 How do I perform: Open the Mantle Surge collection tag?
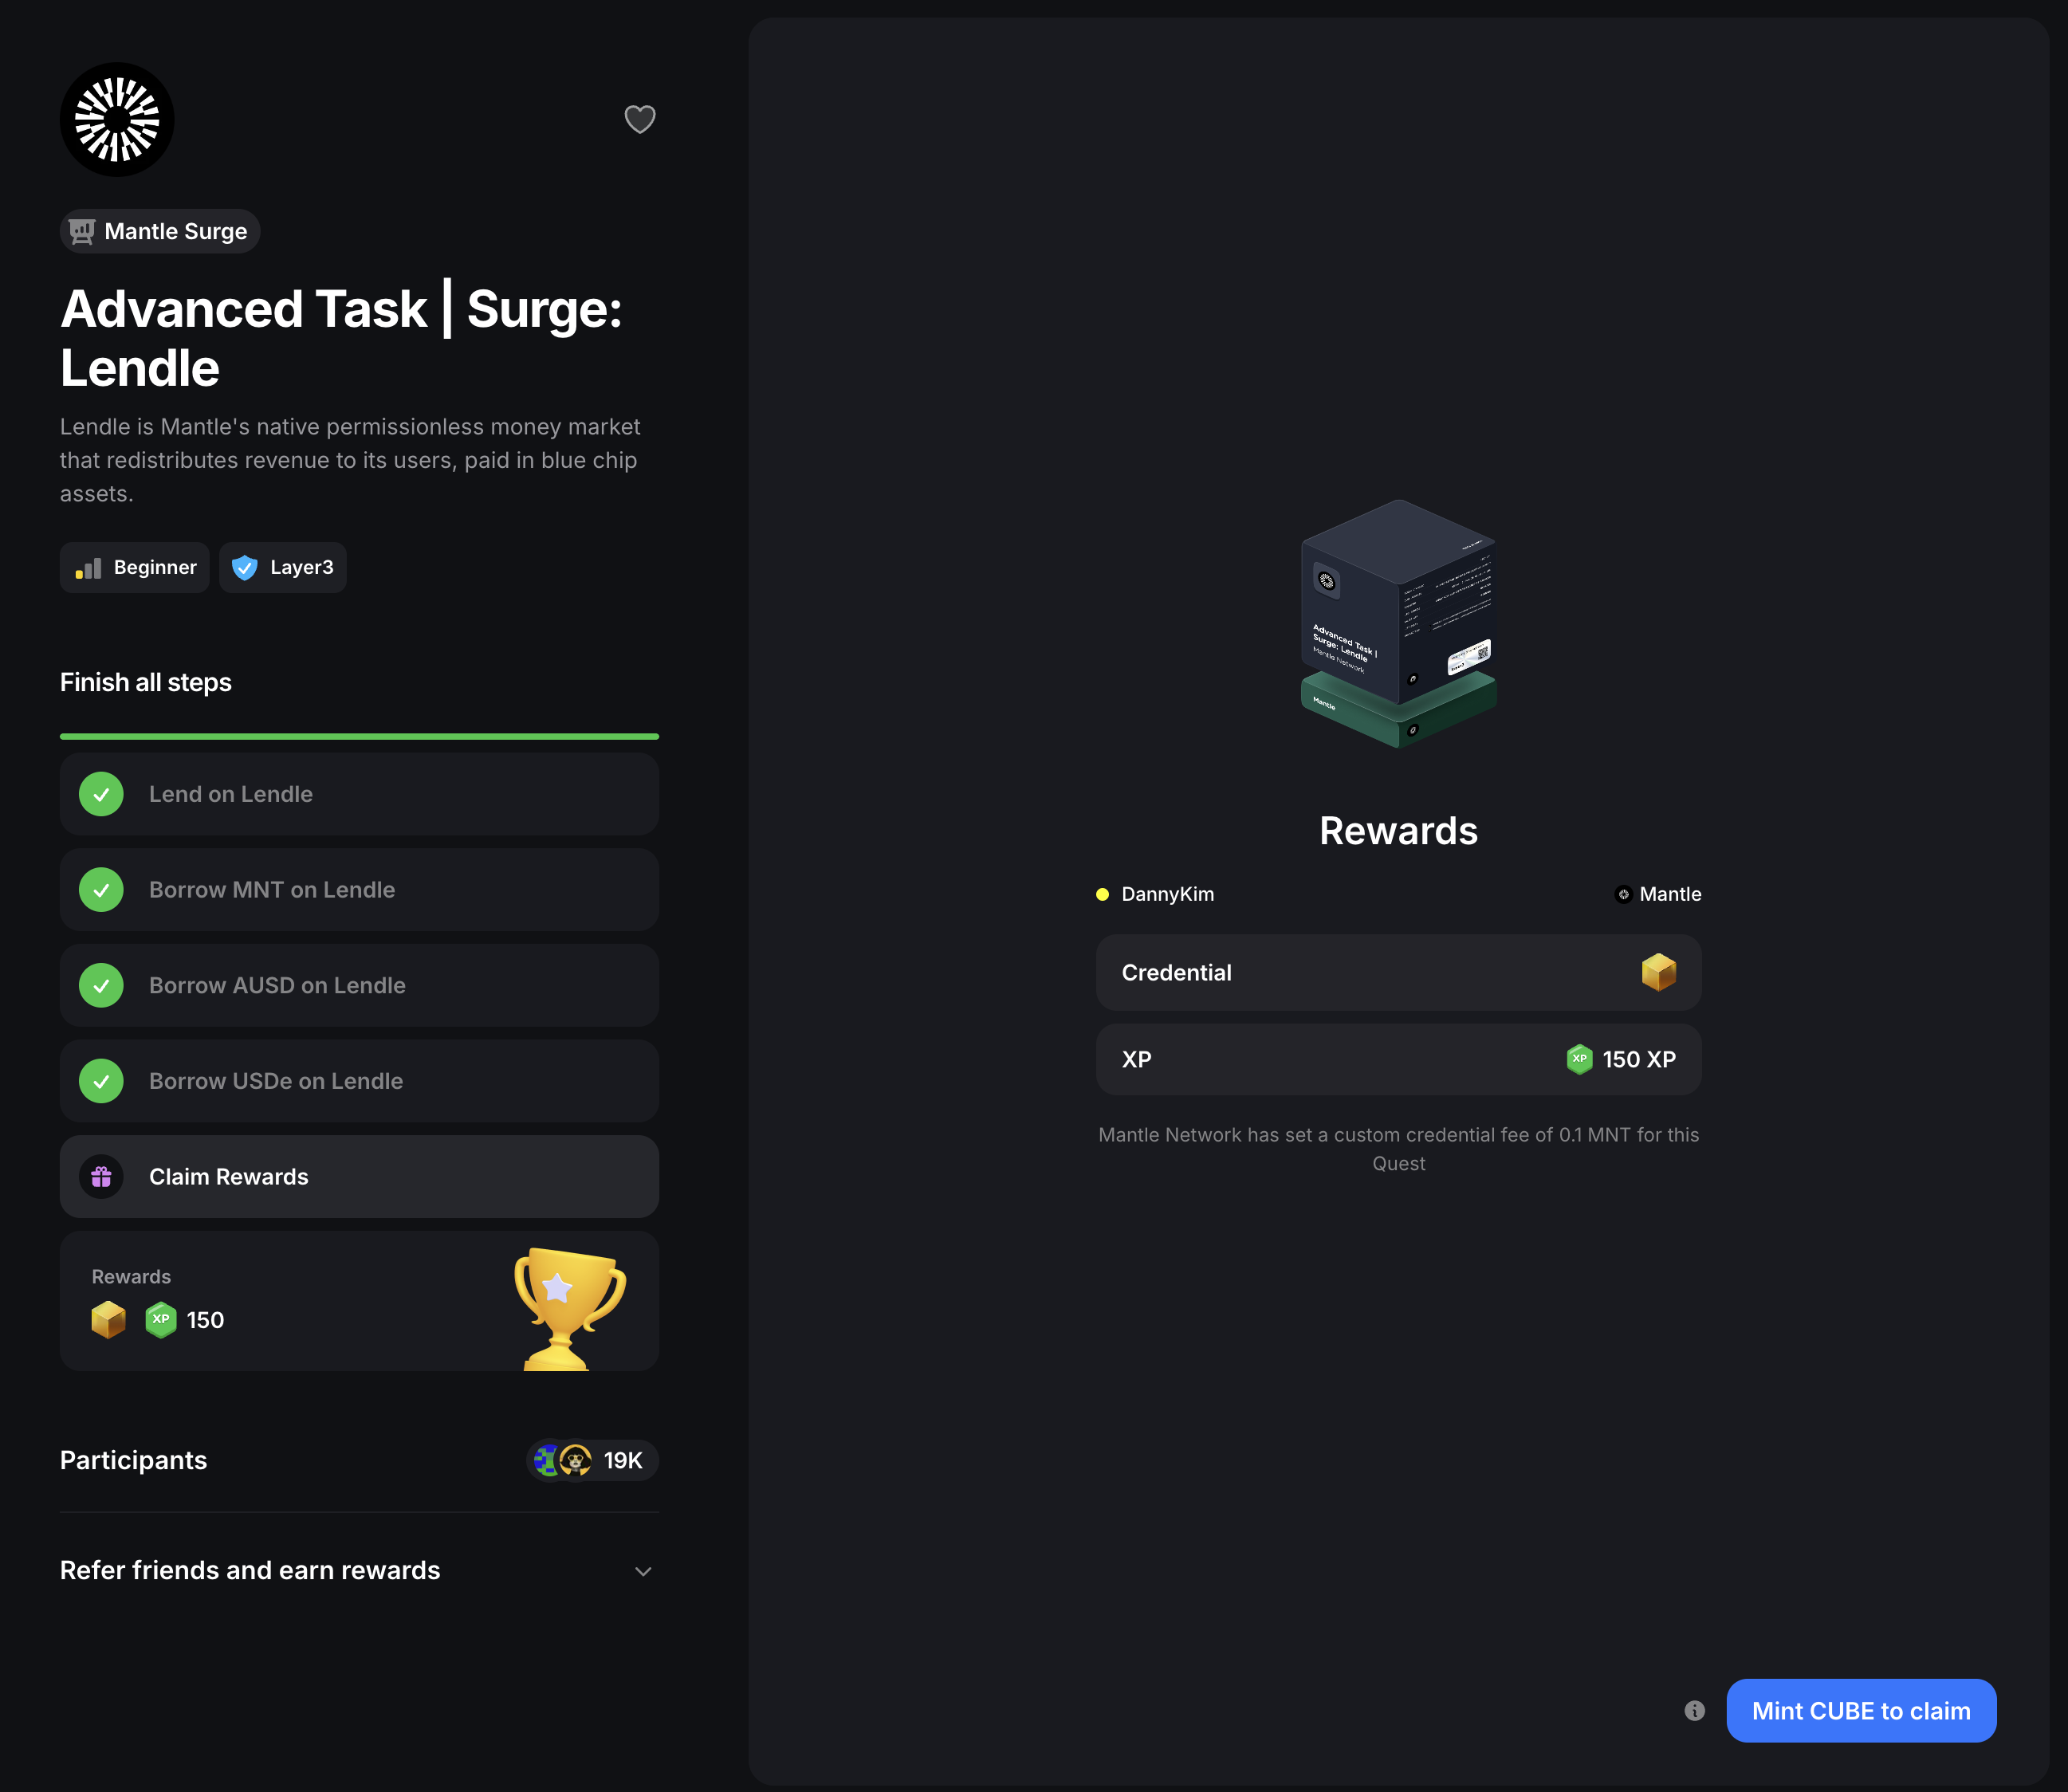tap(160, 231)
